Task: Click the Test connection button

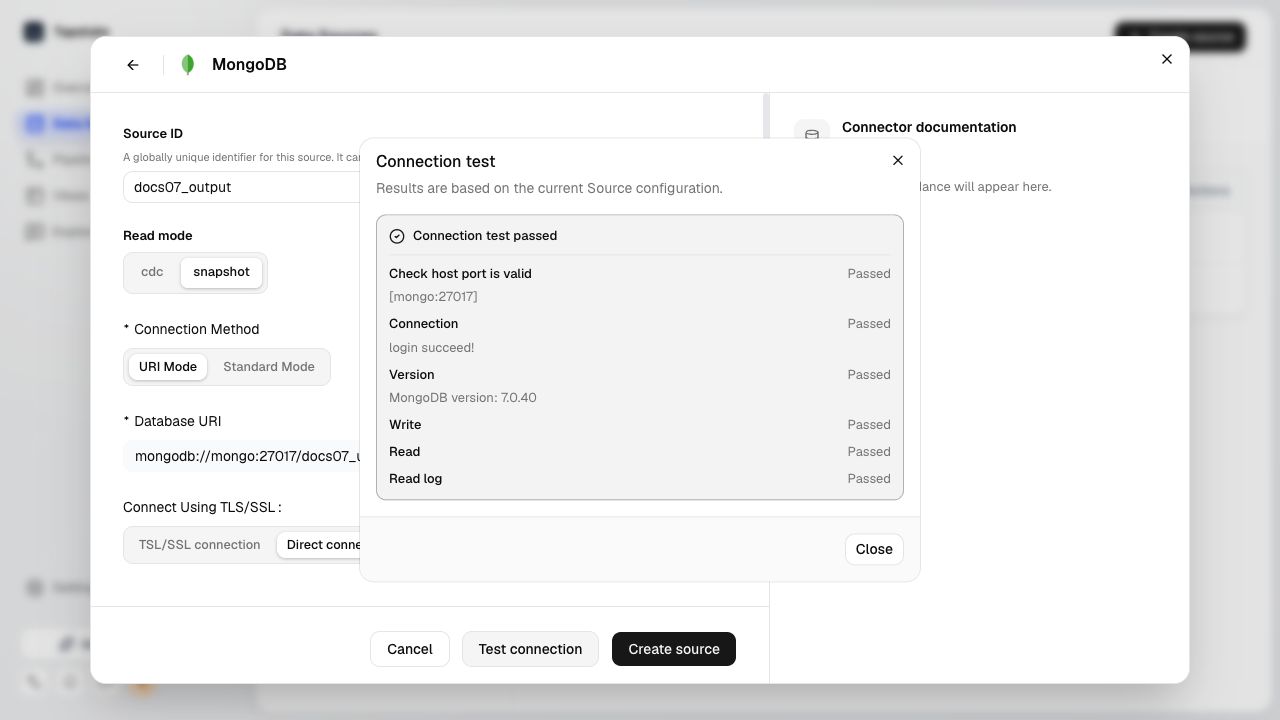Action: 530,649
